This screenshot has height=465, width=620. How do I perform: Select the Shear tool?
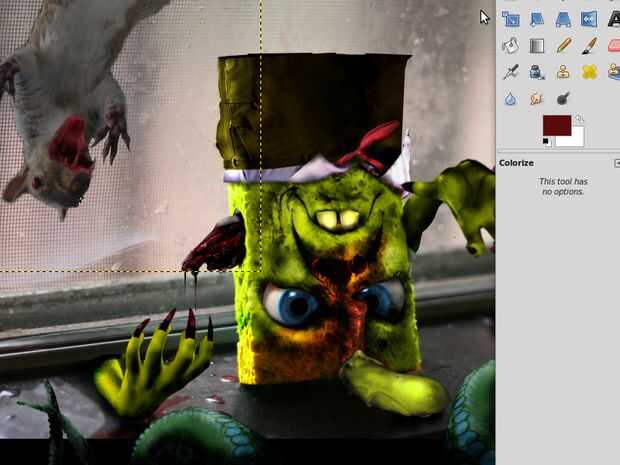coord(537,19)
